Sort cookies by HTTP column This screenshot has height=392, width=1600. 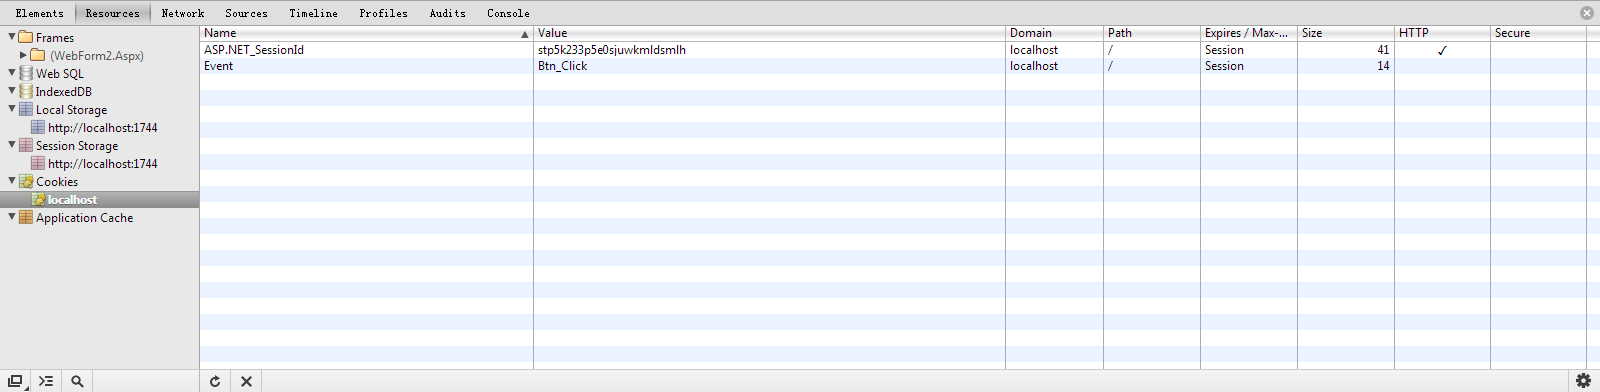point(1442,33)
